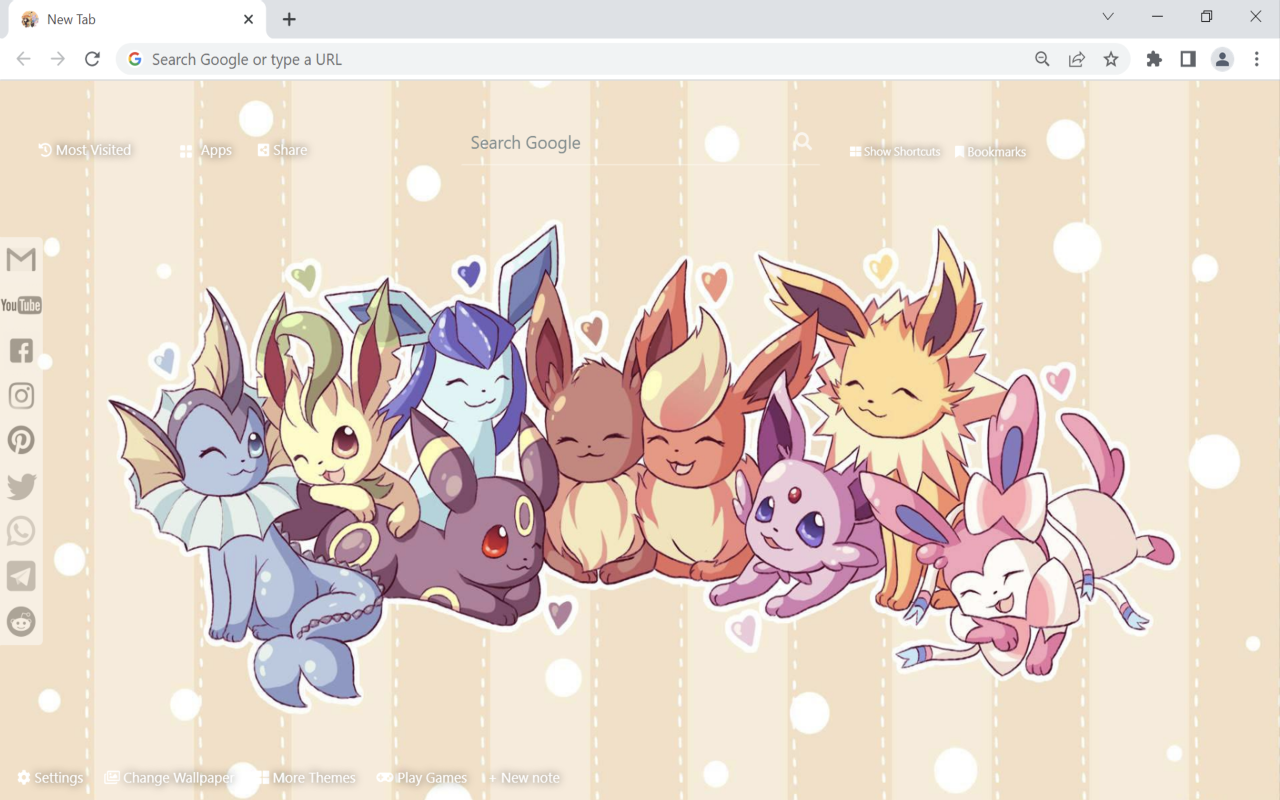Go back to previous page
The width and height of the screenshot is (1280, 800).
tap(24, 59)
